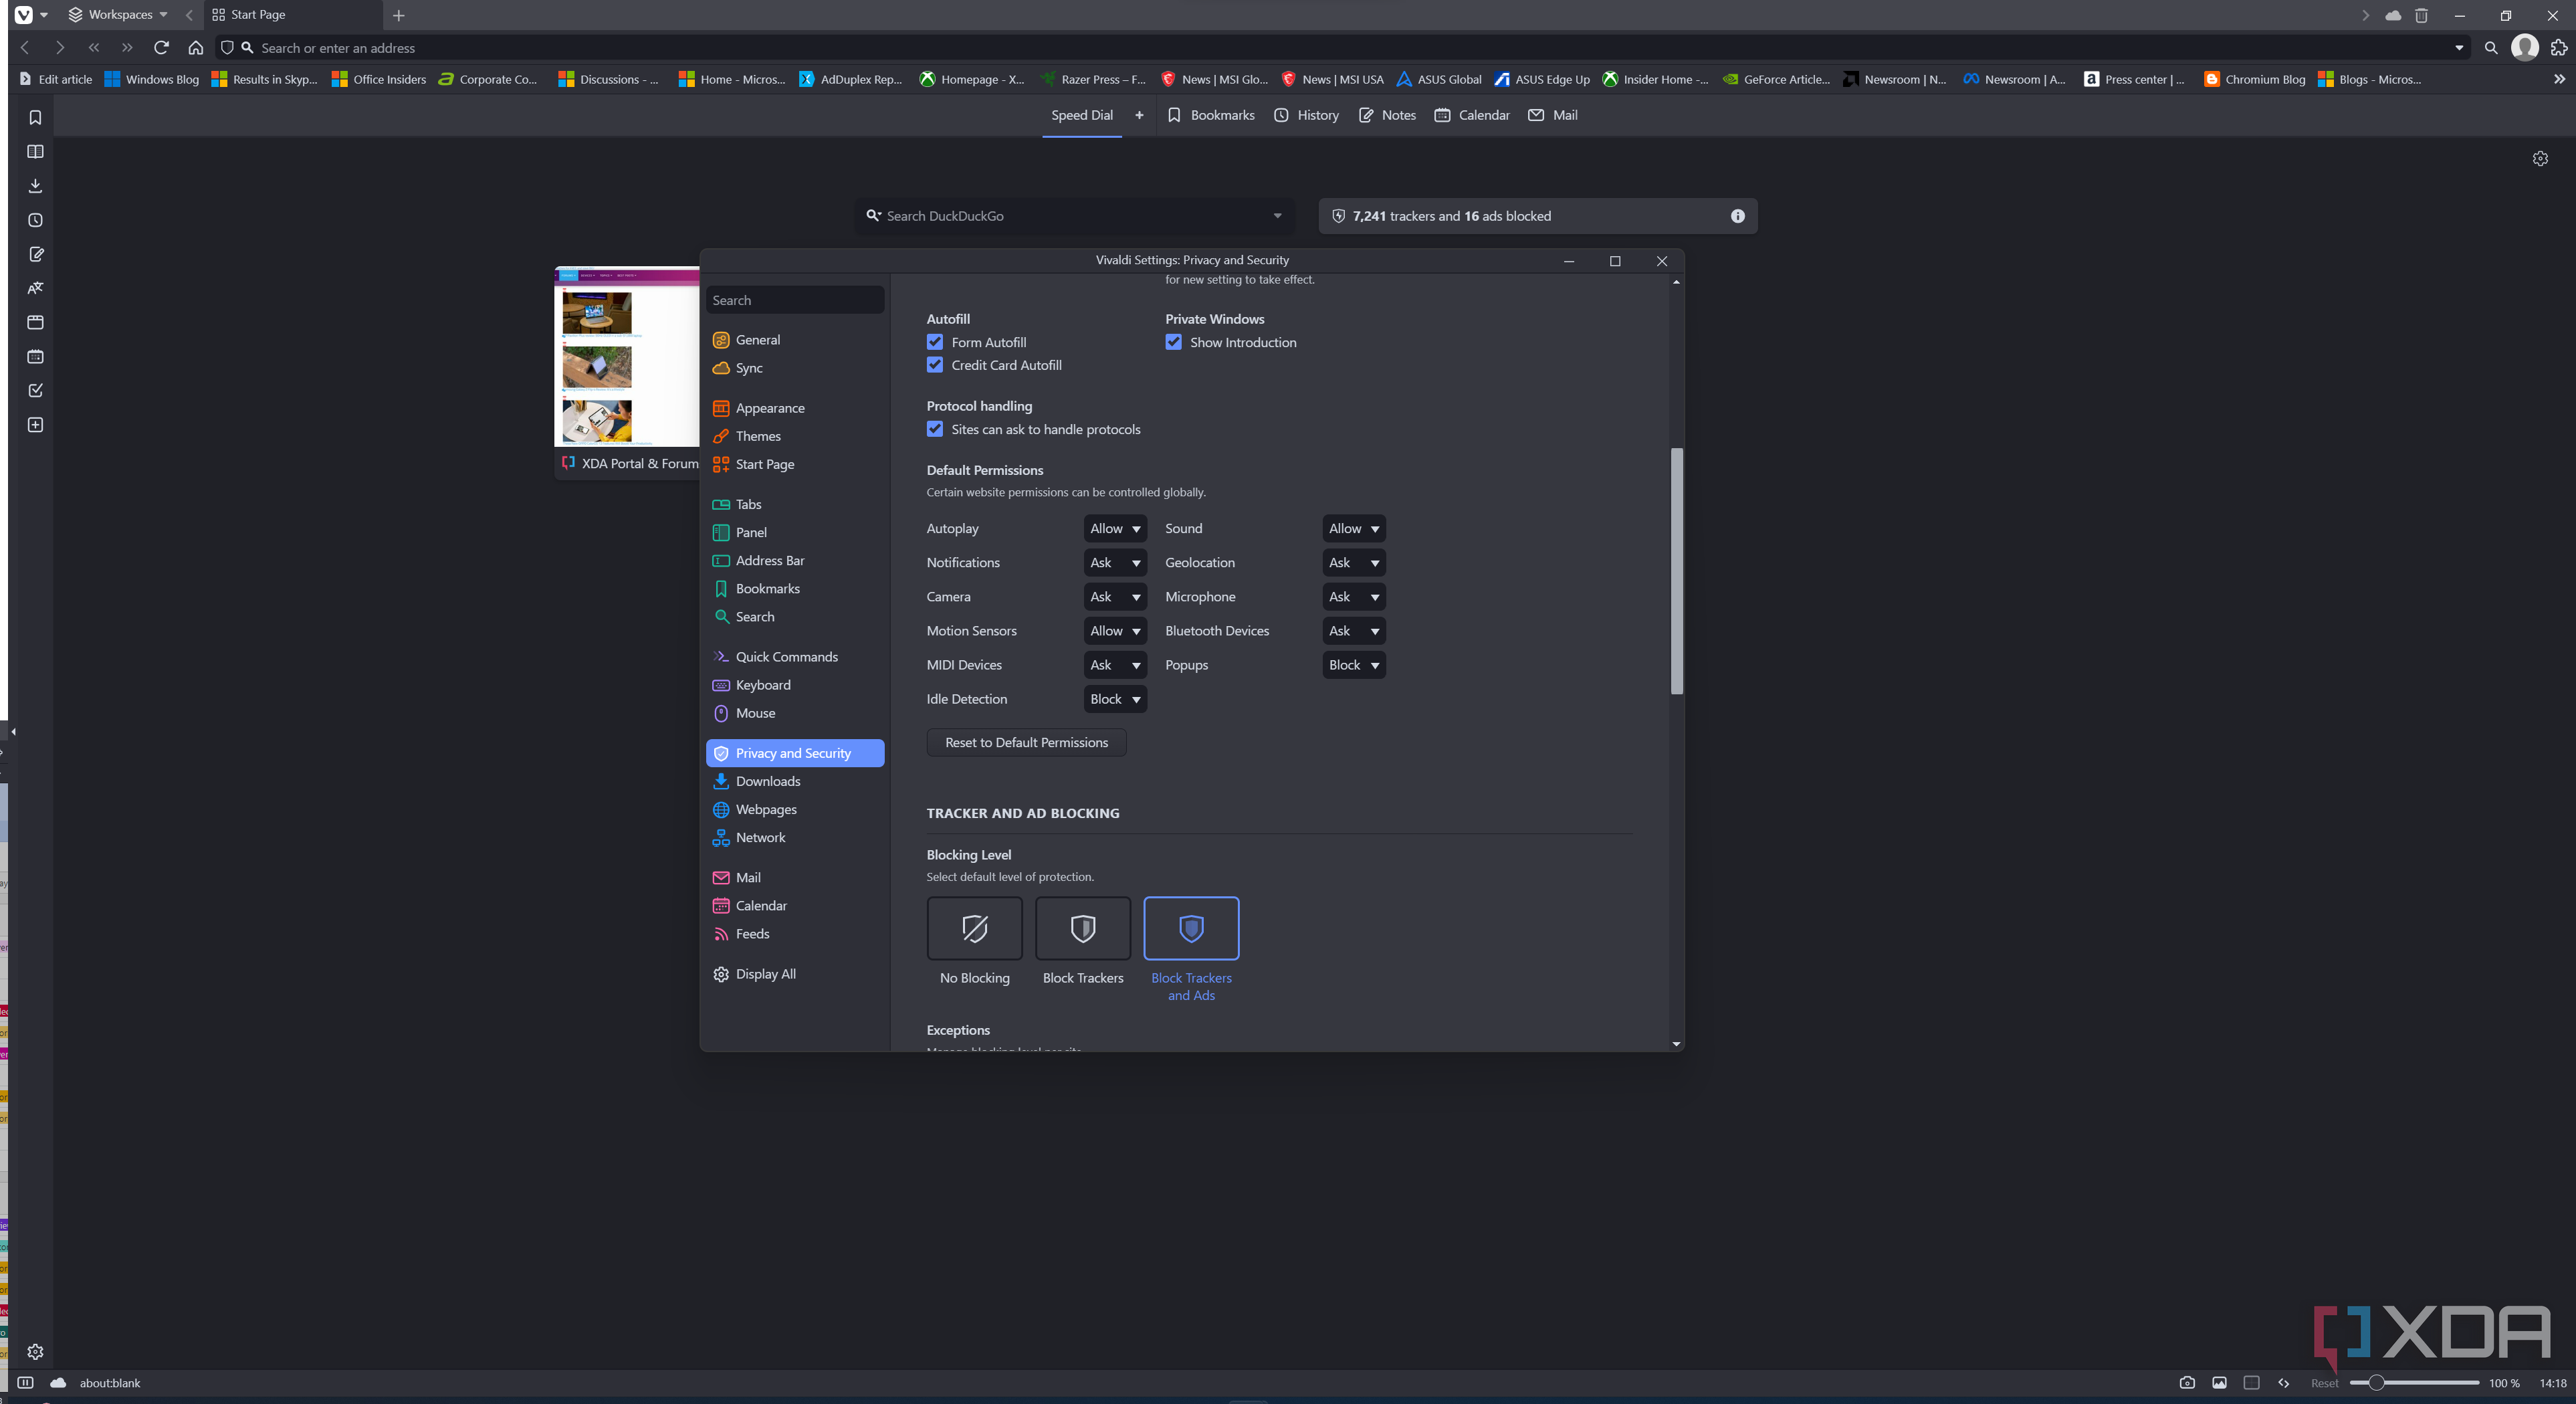Image resolution: width=2576 pixels, height=1404 pixels.
Task: Capture page with status bar camera icon
Action: click(x=2187, y=1383)
